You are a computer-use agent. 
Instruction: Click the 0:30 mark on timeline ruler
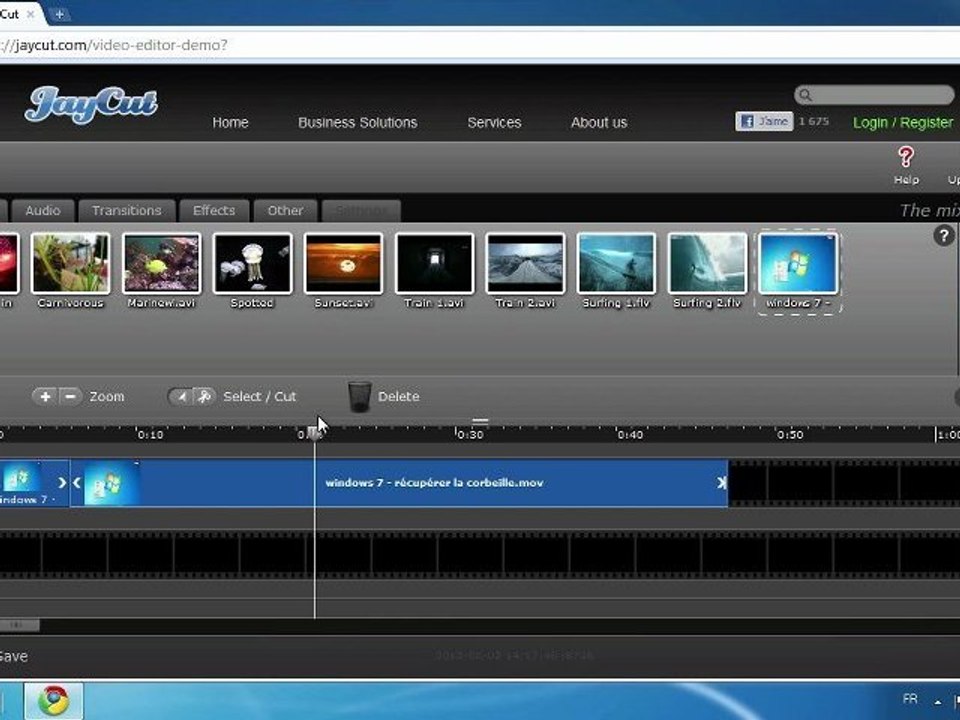pyautogui.click(x=470, y=435)
